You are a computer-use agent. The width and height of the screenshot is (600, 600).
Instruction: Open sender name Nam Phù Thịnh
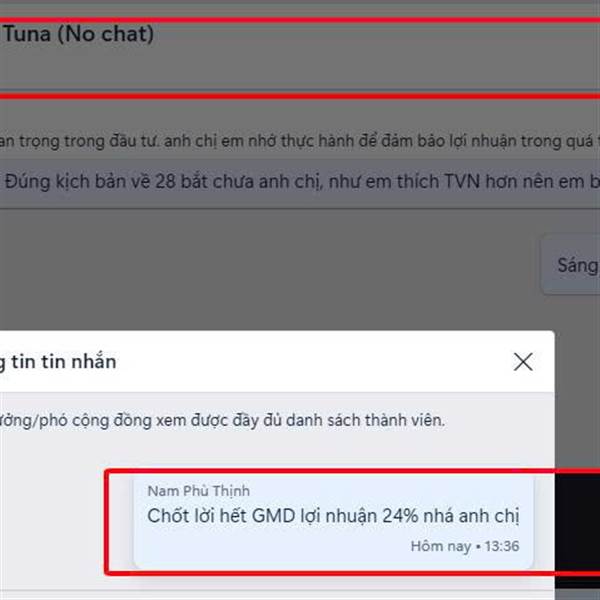click(x=199, y=491)
